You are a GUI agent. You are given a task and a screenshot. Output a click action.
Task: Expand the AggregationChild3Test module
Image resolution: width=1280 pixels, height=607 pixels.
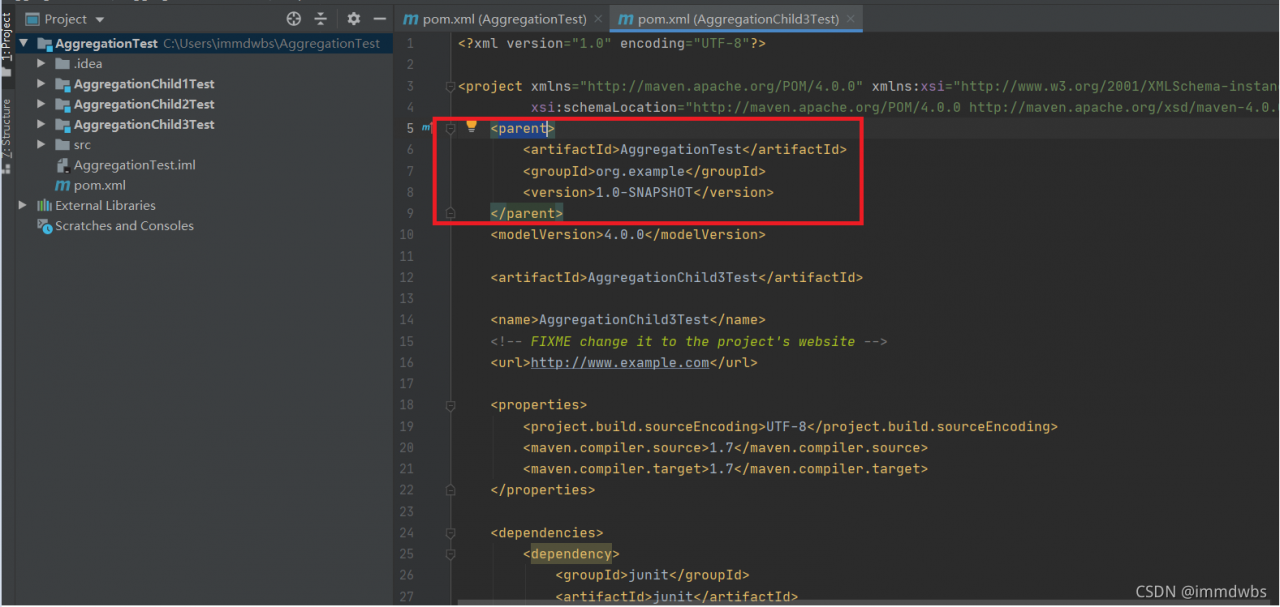(41, 125)
